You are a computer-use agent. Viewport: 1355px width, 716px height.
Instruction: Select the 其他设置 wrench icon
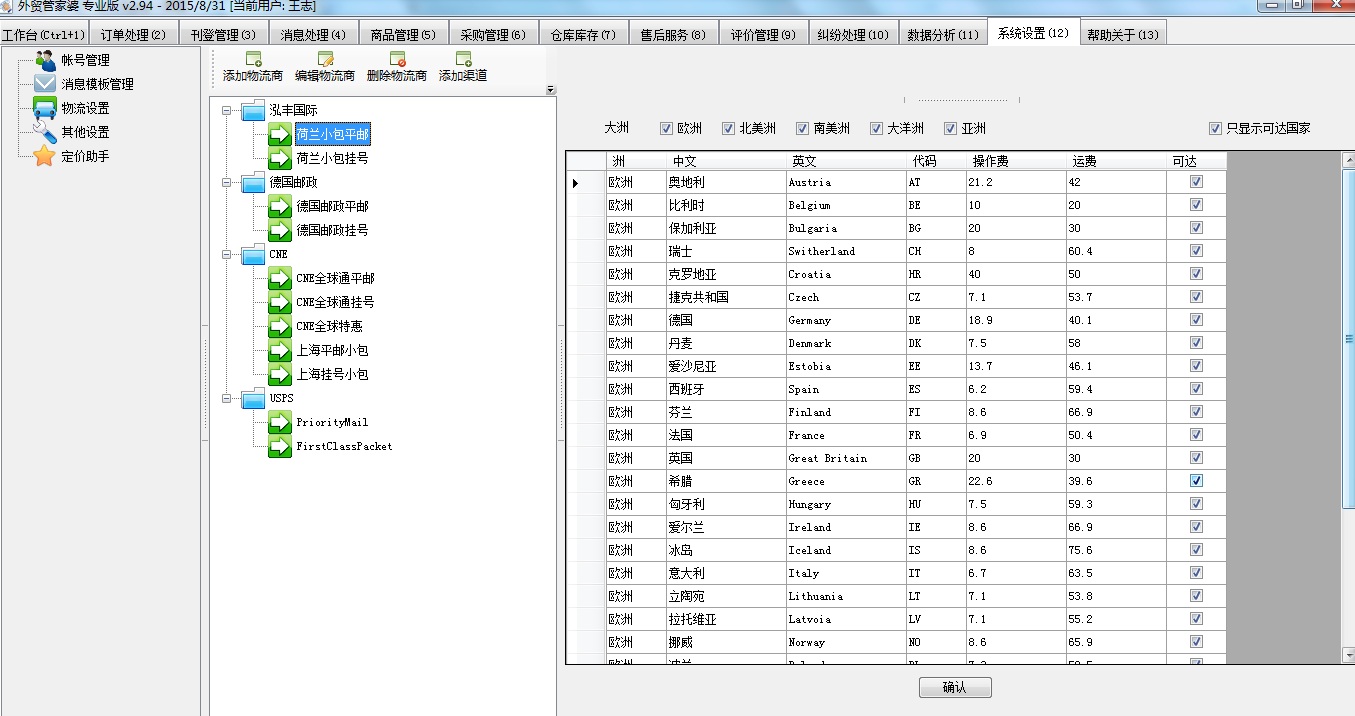[45, 132]
